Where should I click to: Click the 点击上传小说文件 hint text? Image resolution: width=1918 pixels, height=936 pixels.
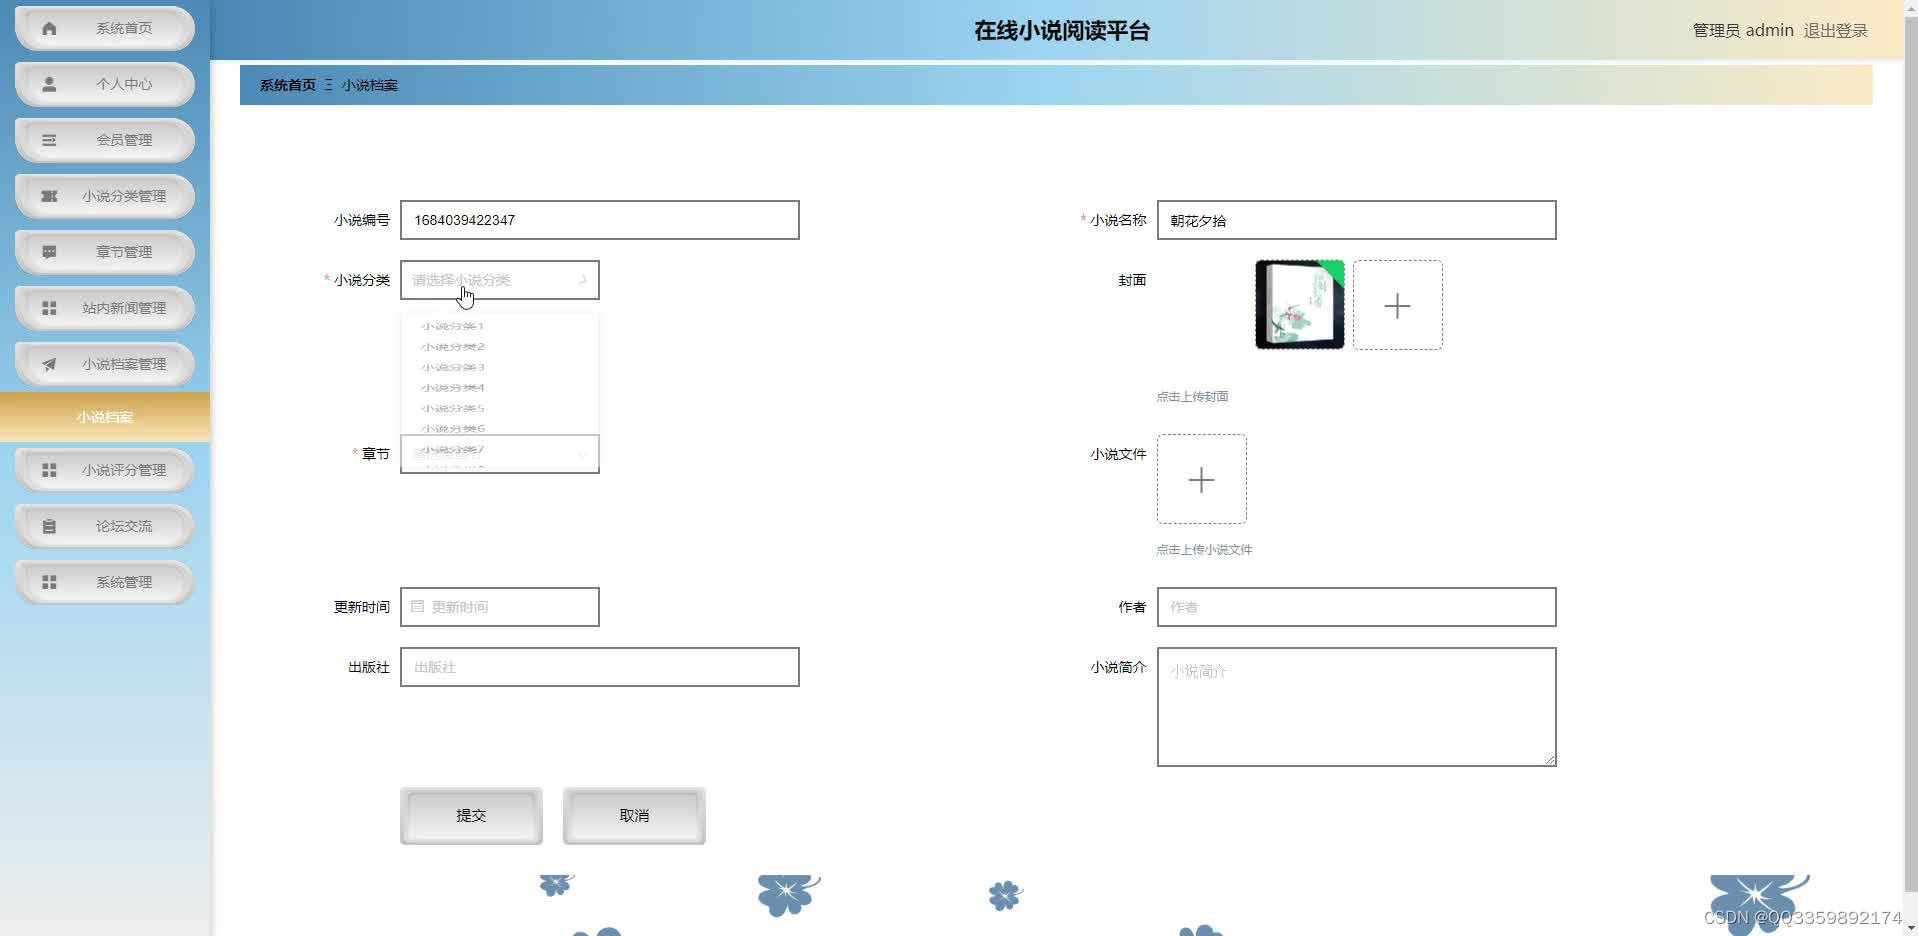1204,549
